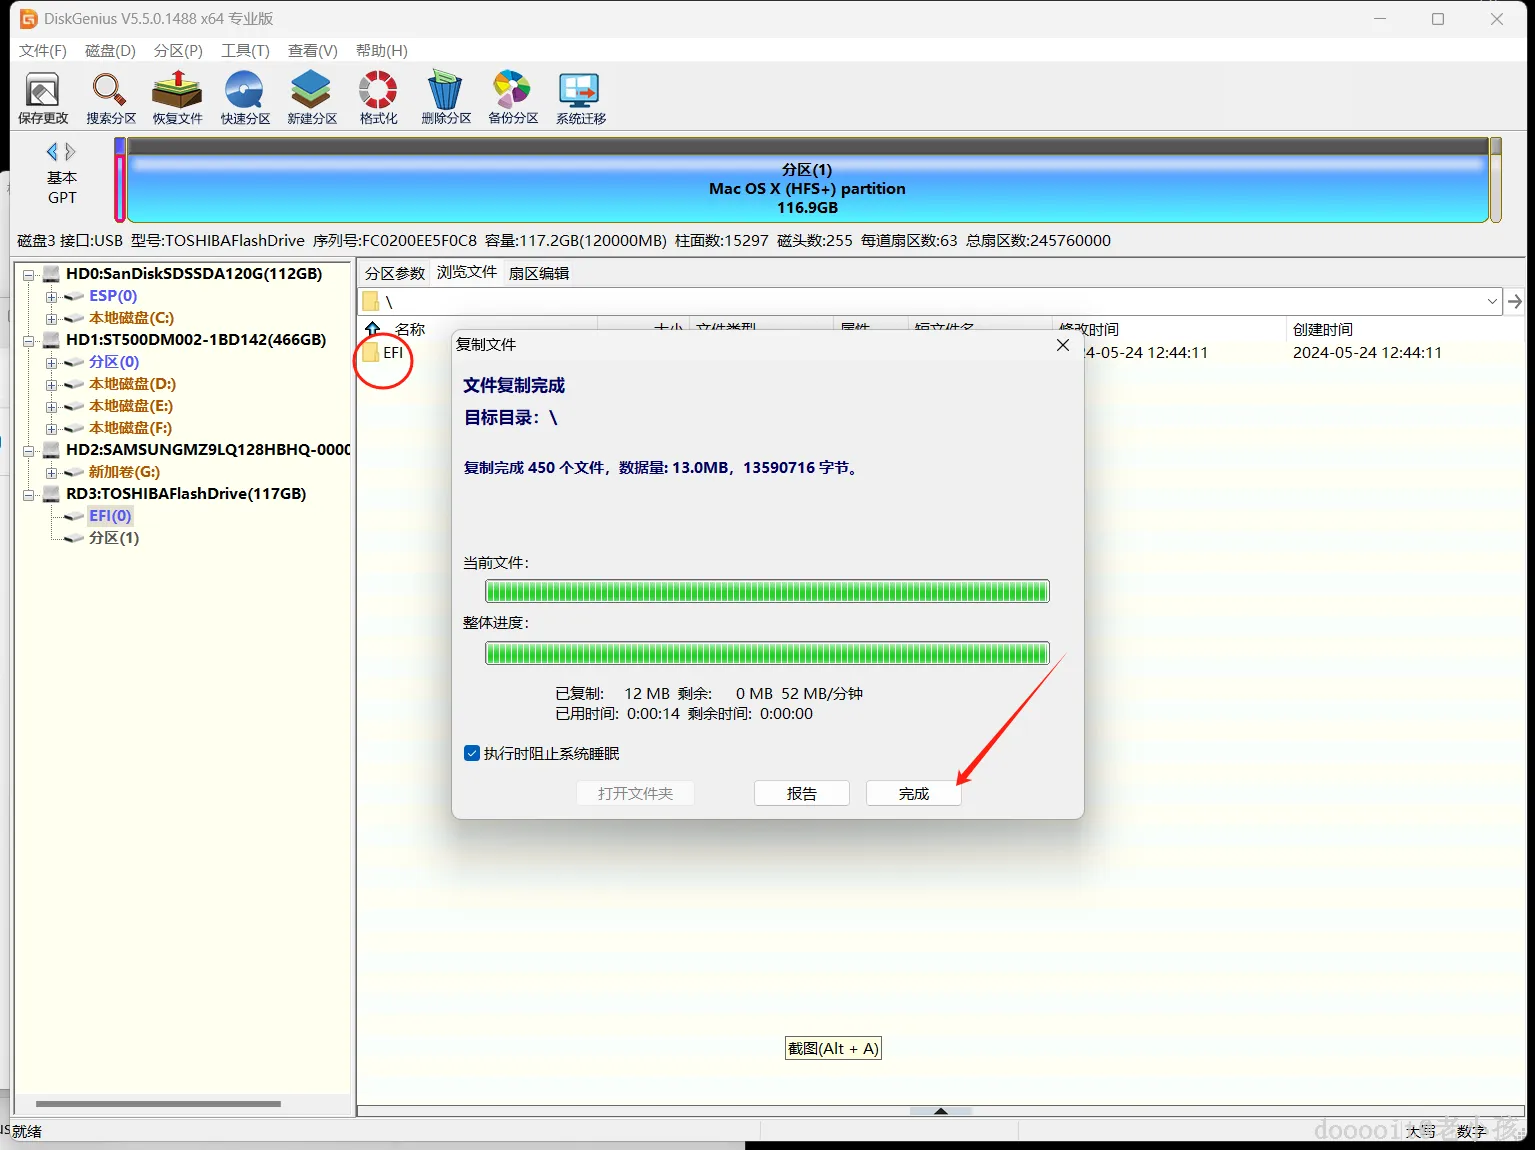
Task: Open the 查看(V) menu
Action: [313, 51]
